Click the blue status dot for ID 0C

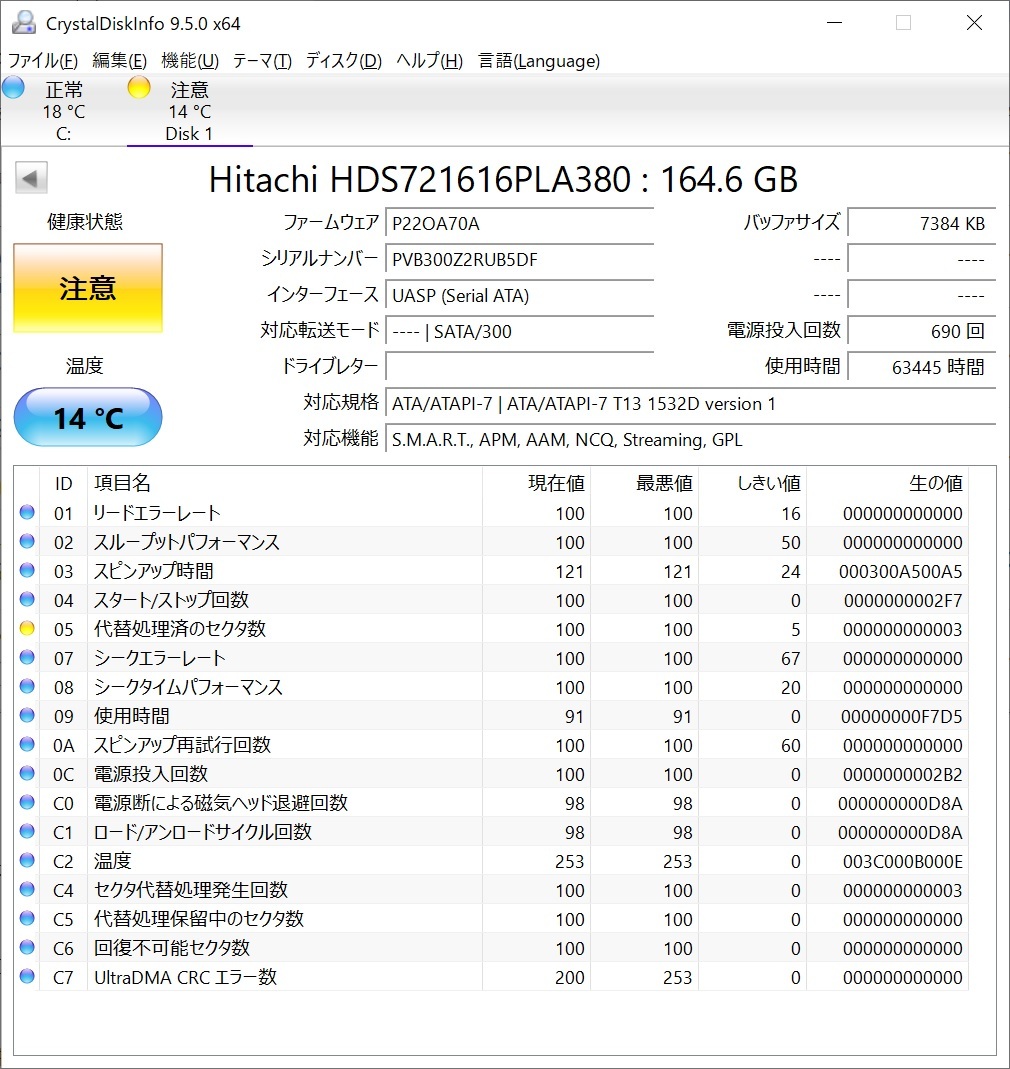tap(27, 773)
